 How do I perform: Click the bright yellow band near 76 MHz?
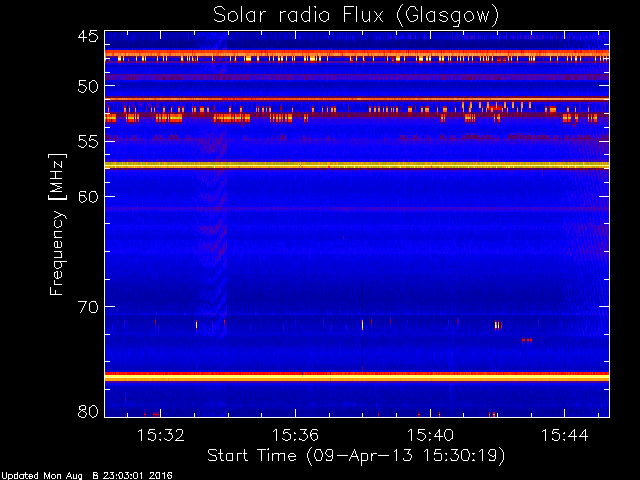click(x=357, y=378)
